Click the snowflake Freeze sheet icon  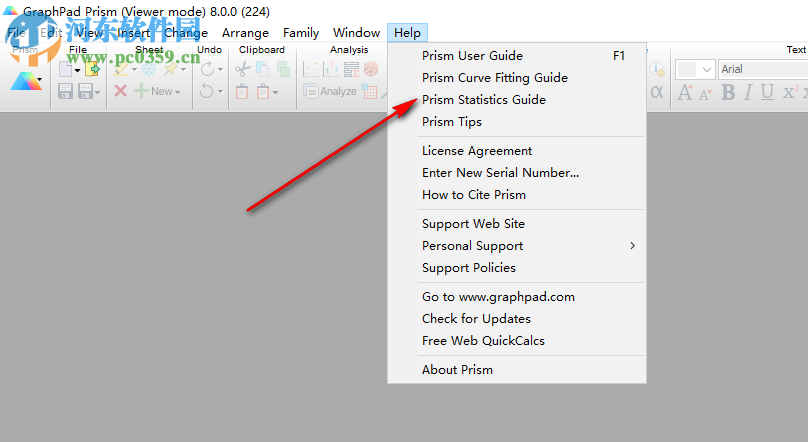point(149,69)
